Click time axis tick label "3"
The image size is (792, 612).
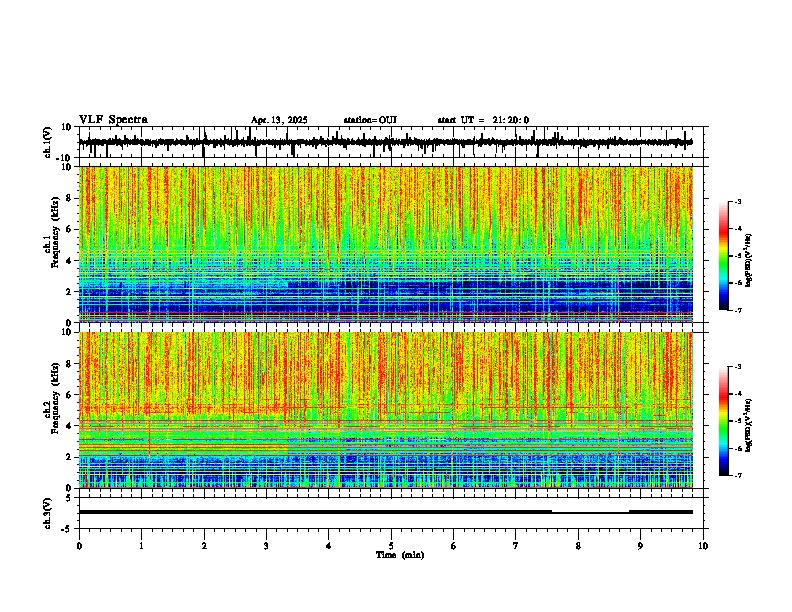[x=266, y=546]
